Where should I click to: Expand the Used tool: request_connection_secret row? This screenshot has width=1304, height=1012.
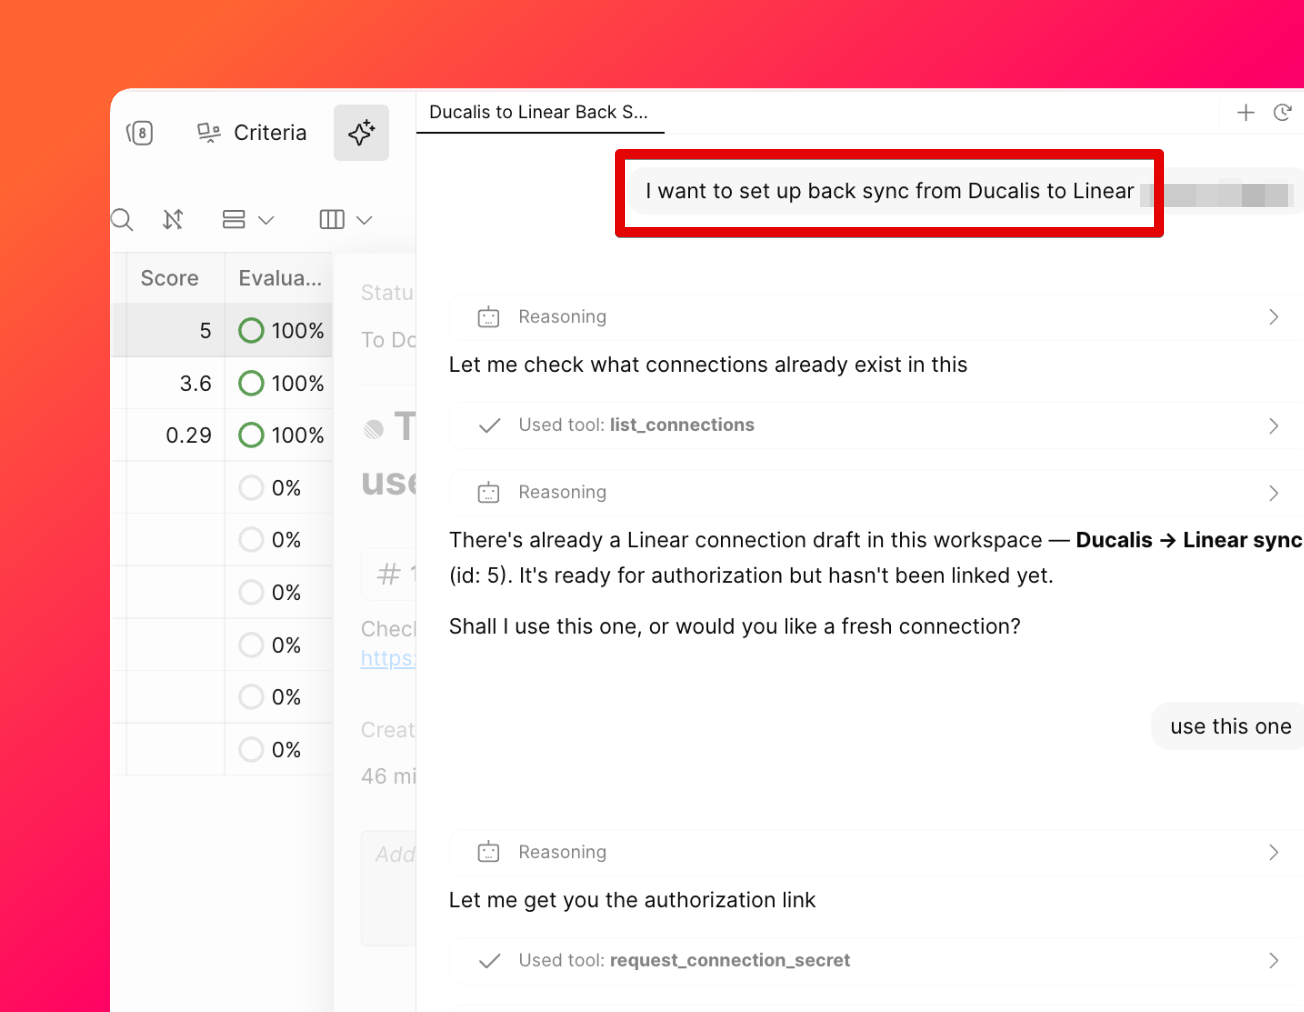click(x=876, y=960)
